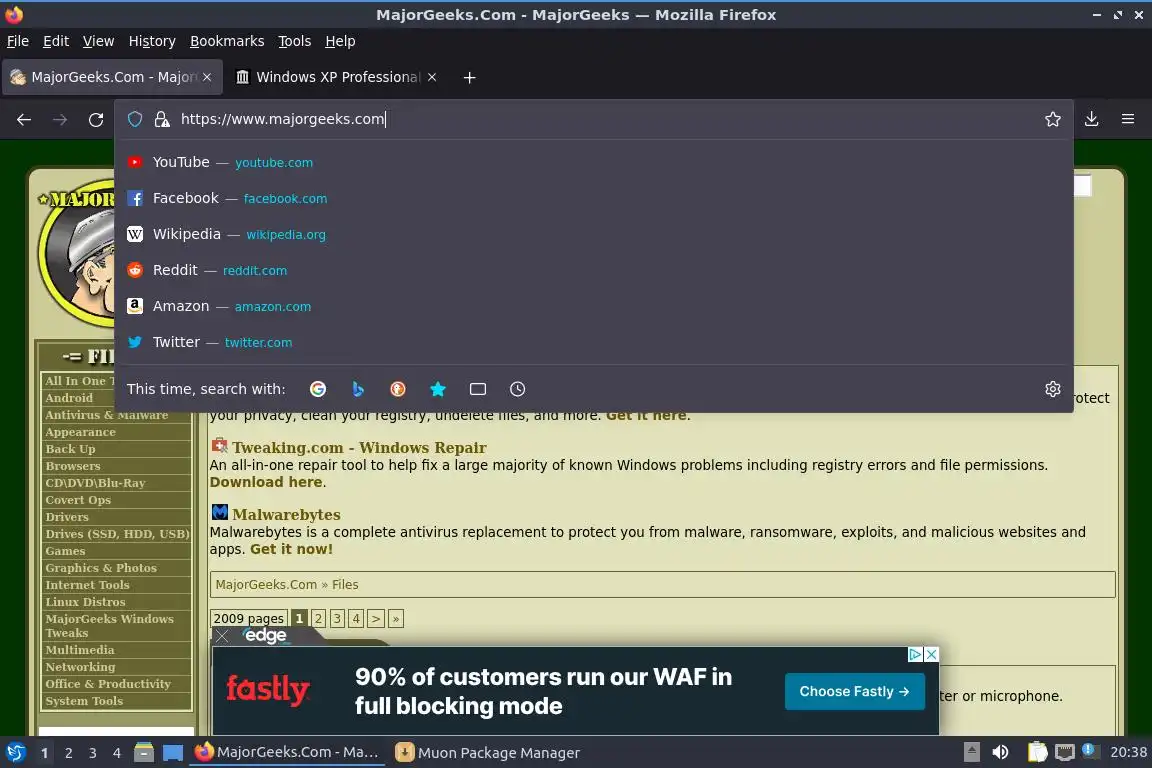Viewport: 1152px width, 768px height.
Task: Open the Downloads panel icon
Action: tap(1092, 119)
